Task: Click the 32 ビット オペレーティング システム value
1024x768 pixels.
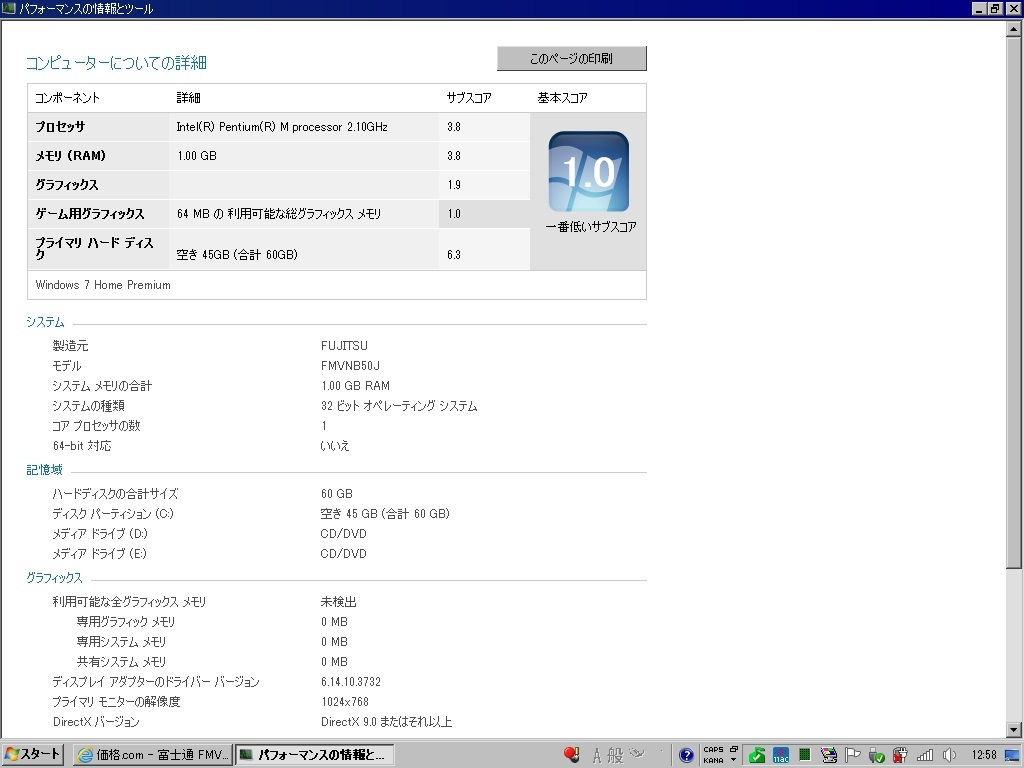Action: coord(399,406)
